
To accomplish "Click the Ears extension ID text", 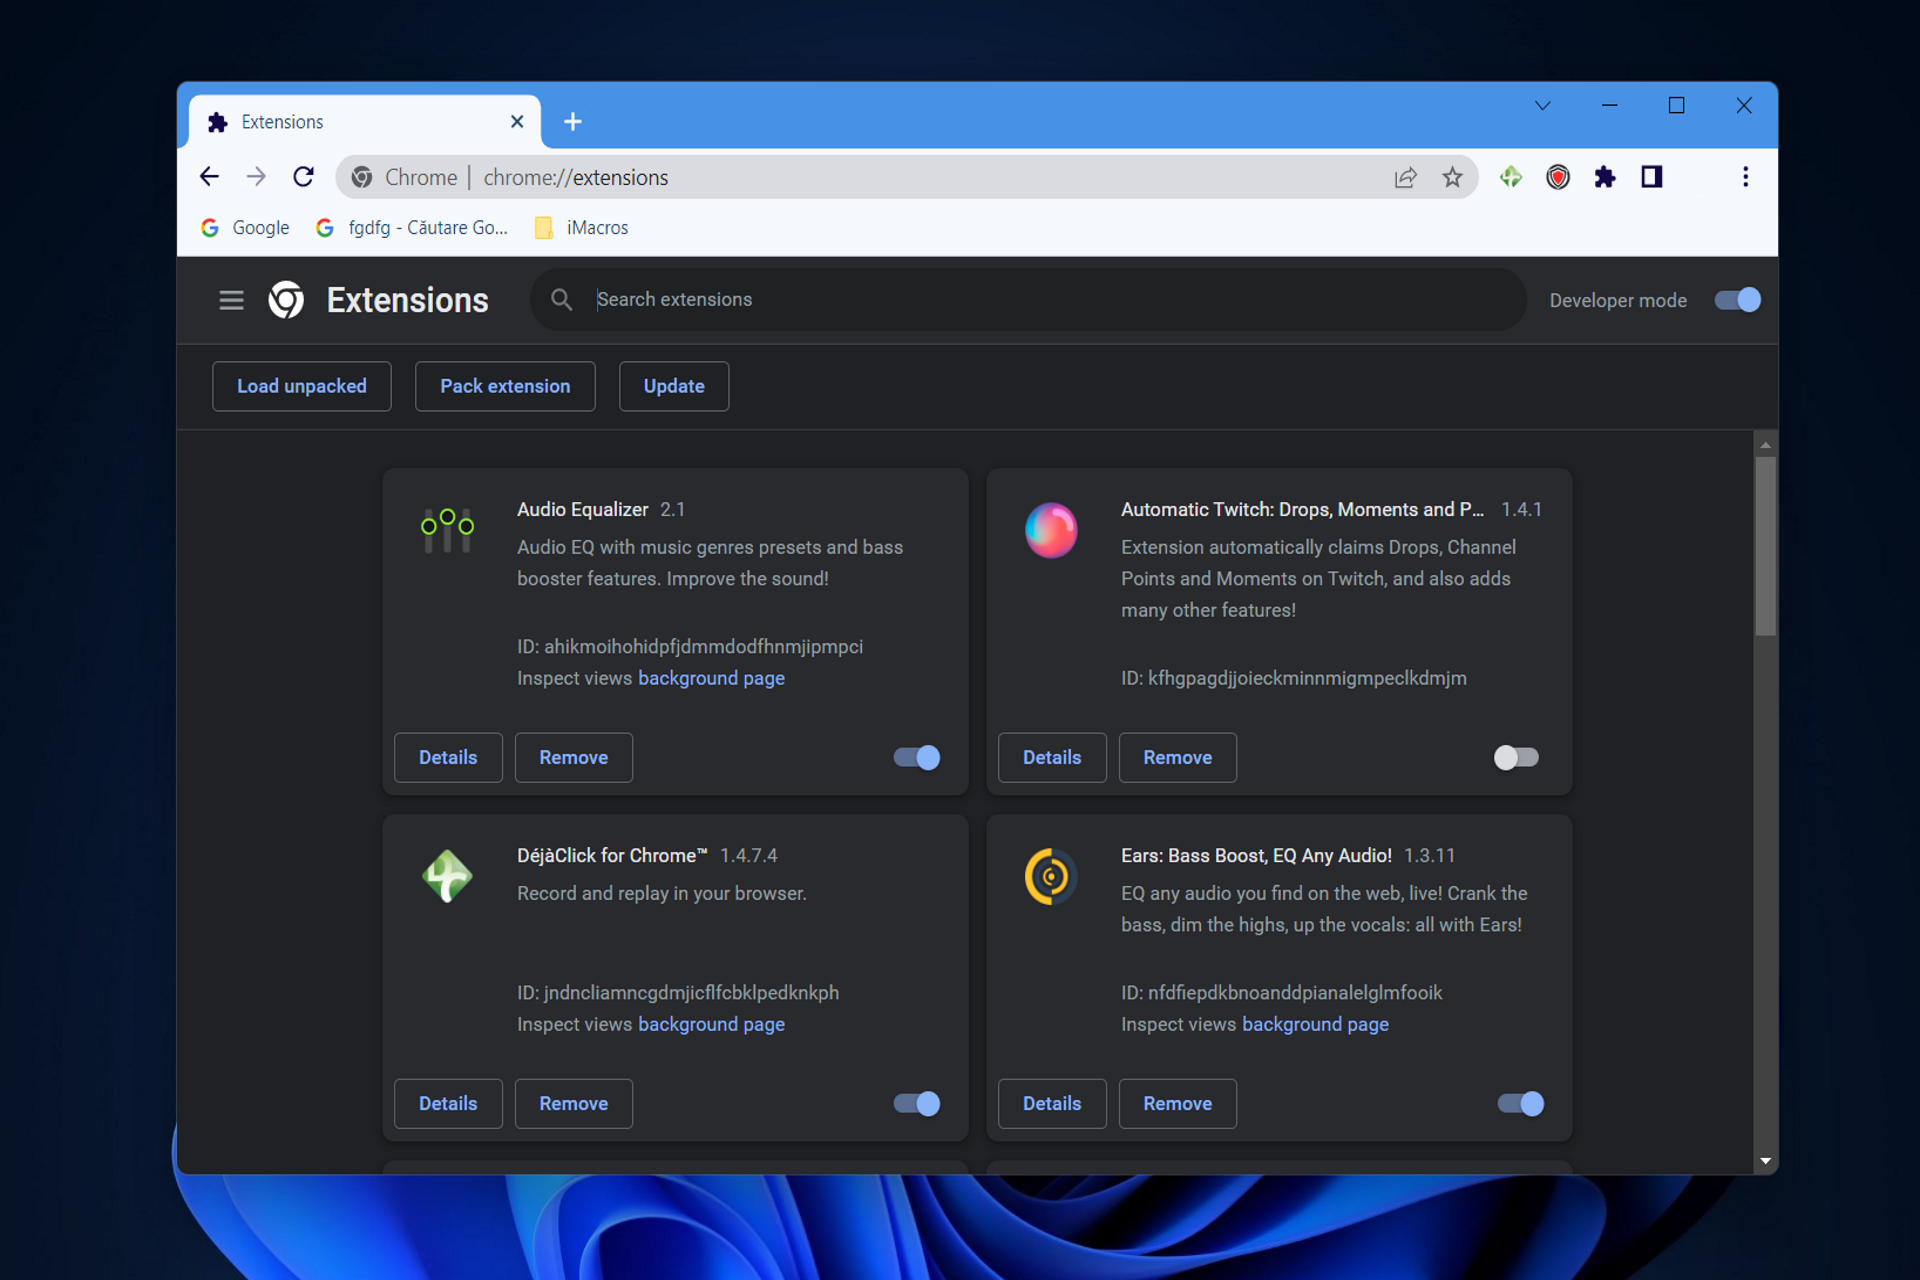I will coord(1282,993).
